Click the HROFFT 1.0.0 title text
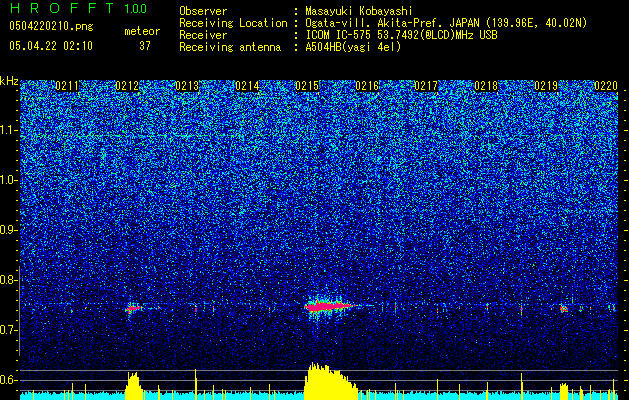629x400 pixels. click(x=78, y=8)
